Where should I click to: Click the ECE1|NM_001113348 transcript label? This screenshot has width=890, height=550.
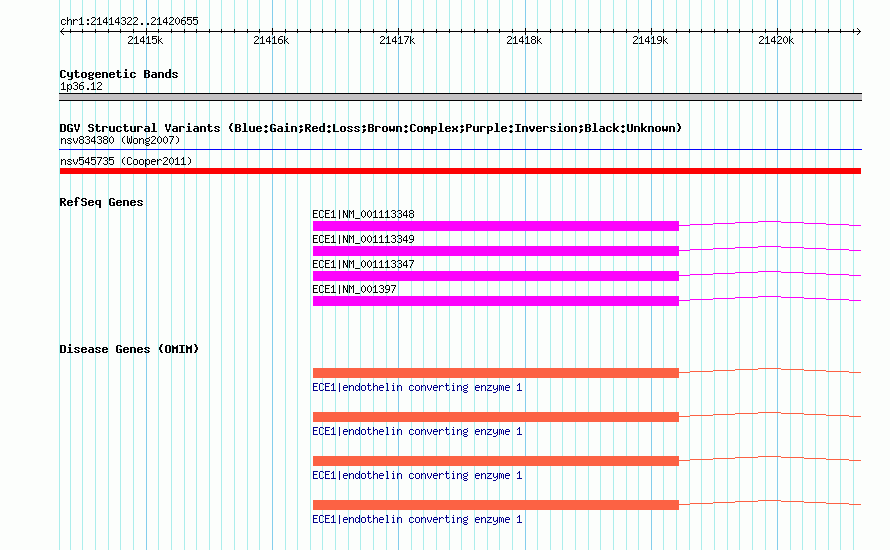click(x=363, y=214)
